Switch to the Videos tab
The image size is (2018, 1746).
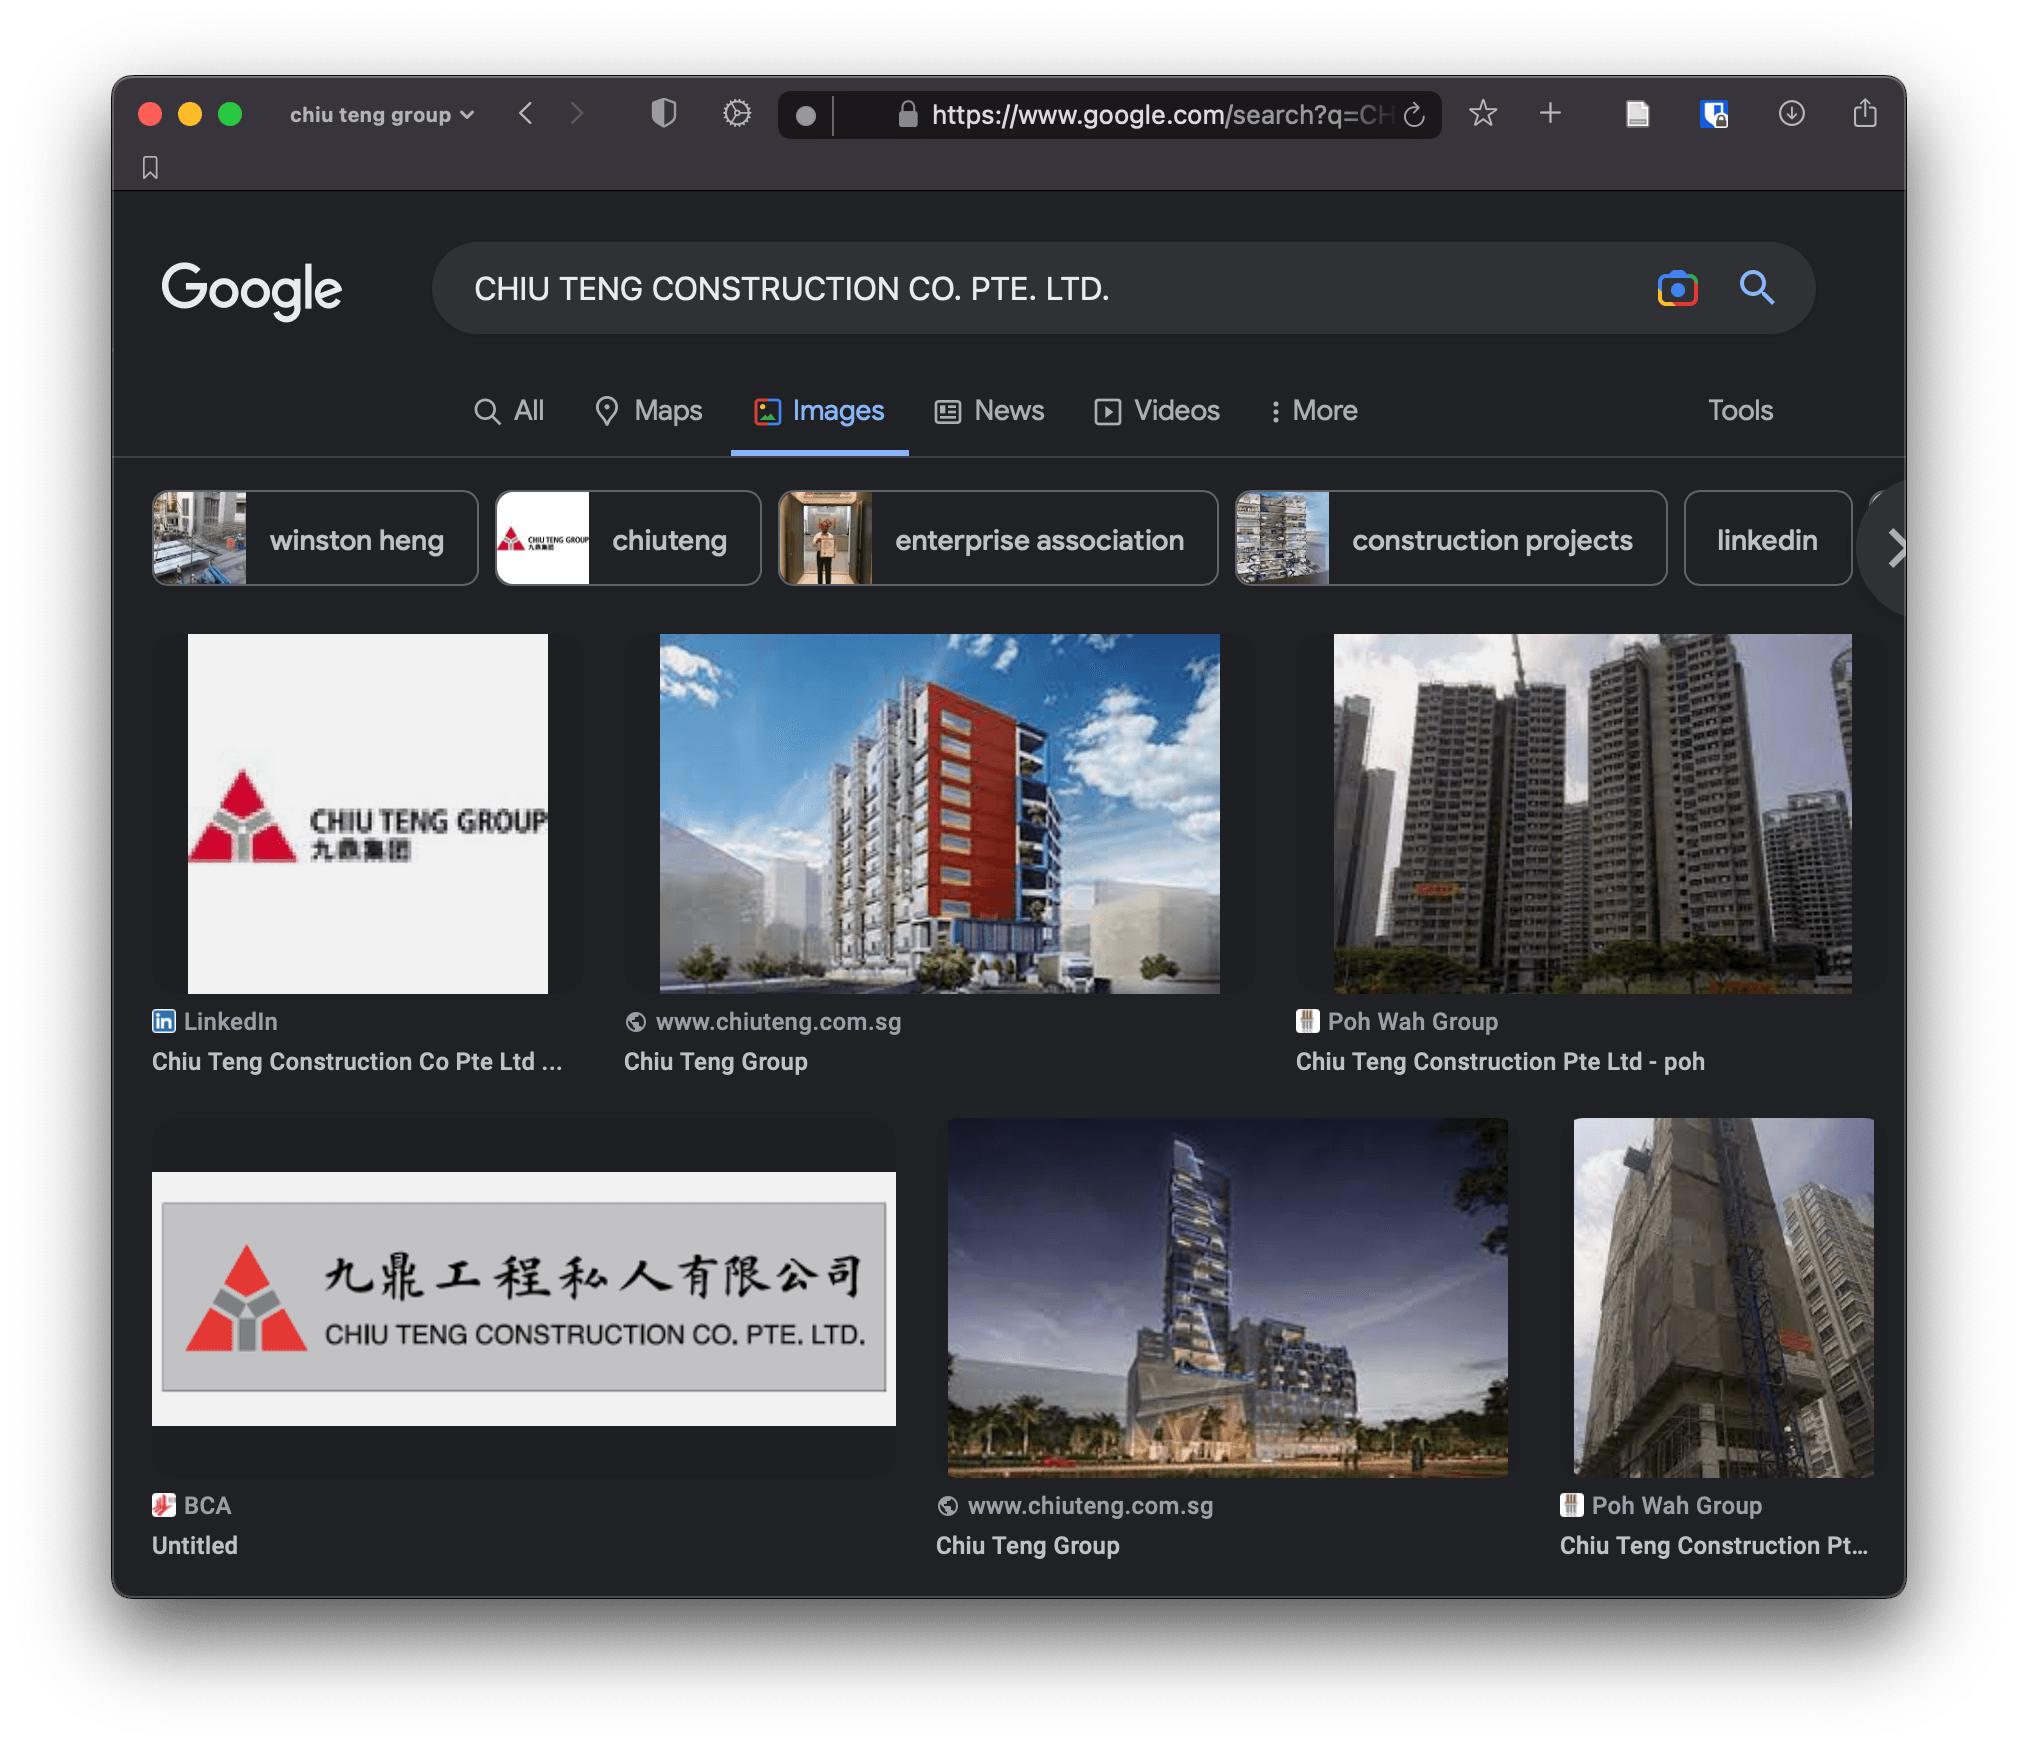pyautogui.click(x=1156, y=410)
